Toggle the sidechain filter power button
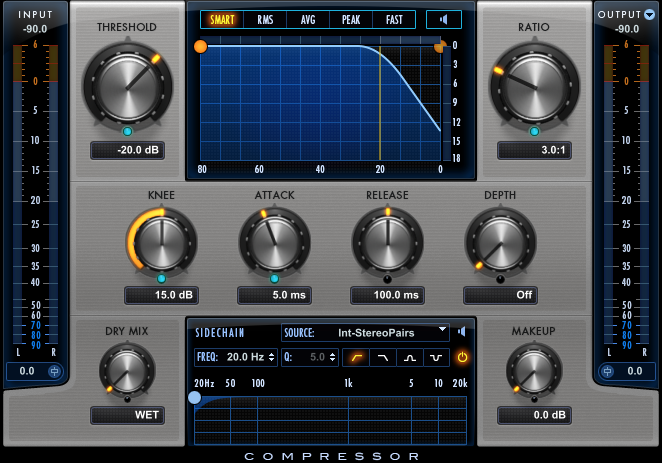Screen dimensions: 662x463 (x=462, y=357)
